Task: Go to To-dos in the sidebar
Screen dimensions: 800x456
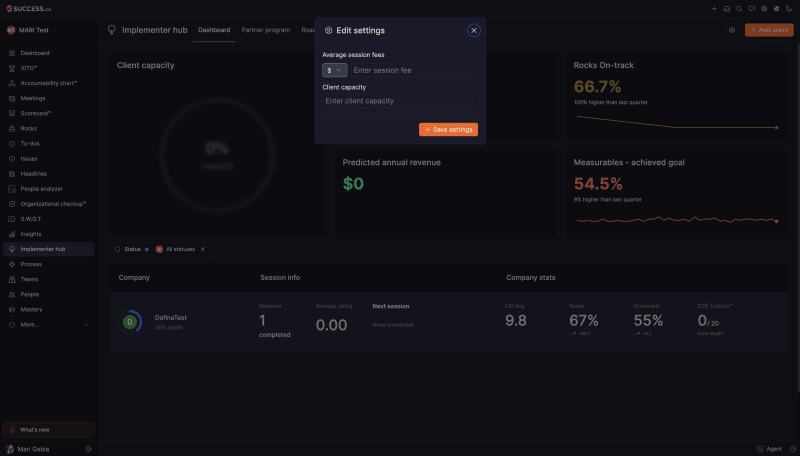Action: [48, 143]
